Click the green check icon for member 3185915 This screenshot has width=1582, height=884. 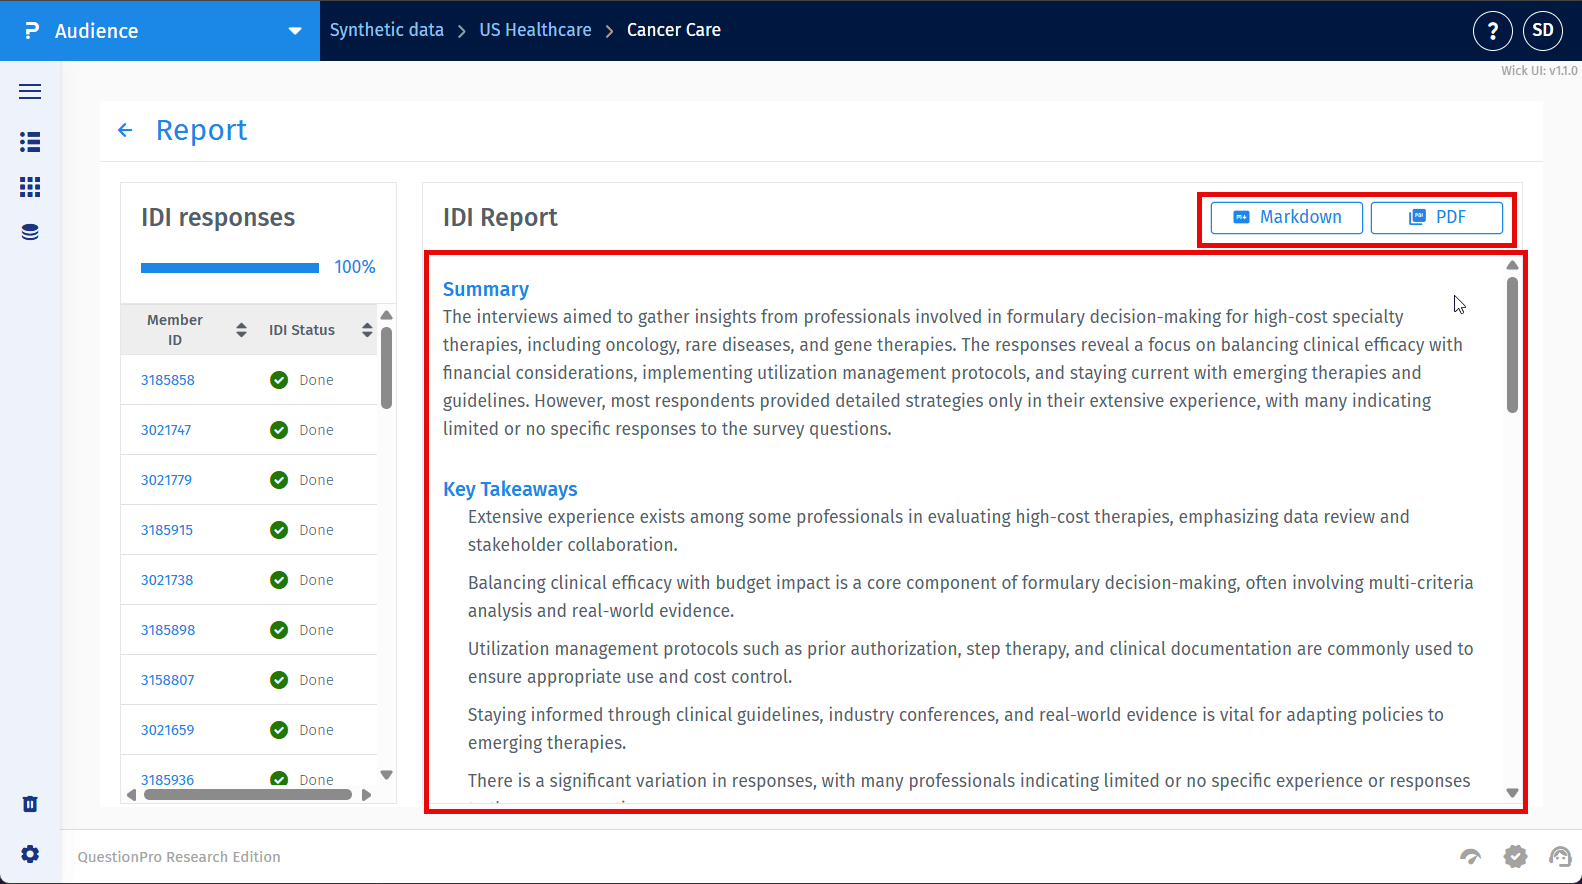pos(279,530)
